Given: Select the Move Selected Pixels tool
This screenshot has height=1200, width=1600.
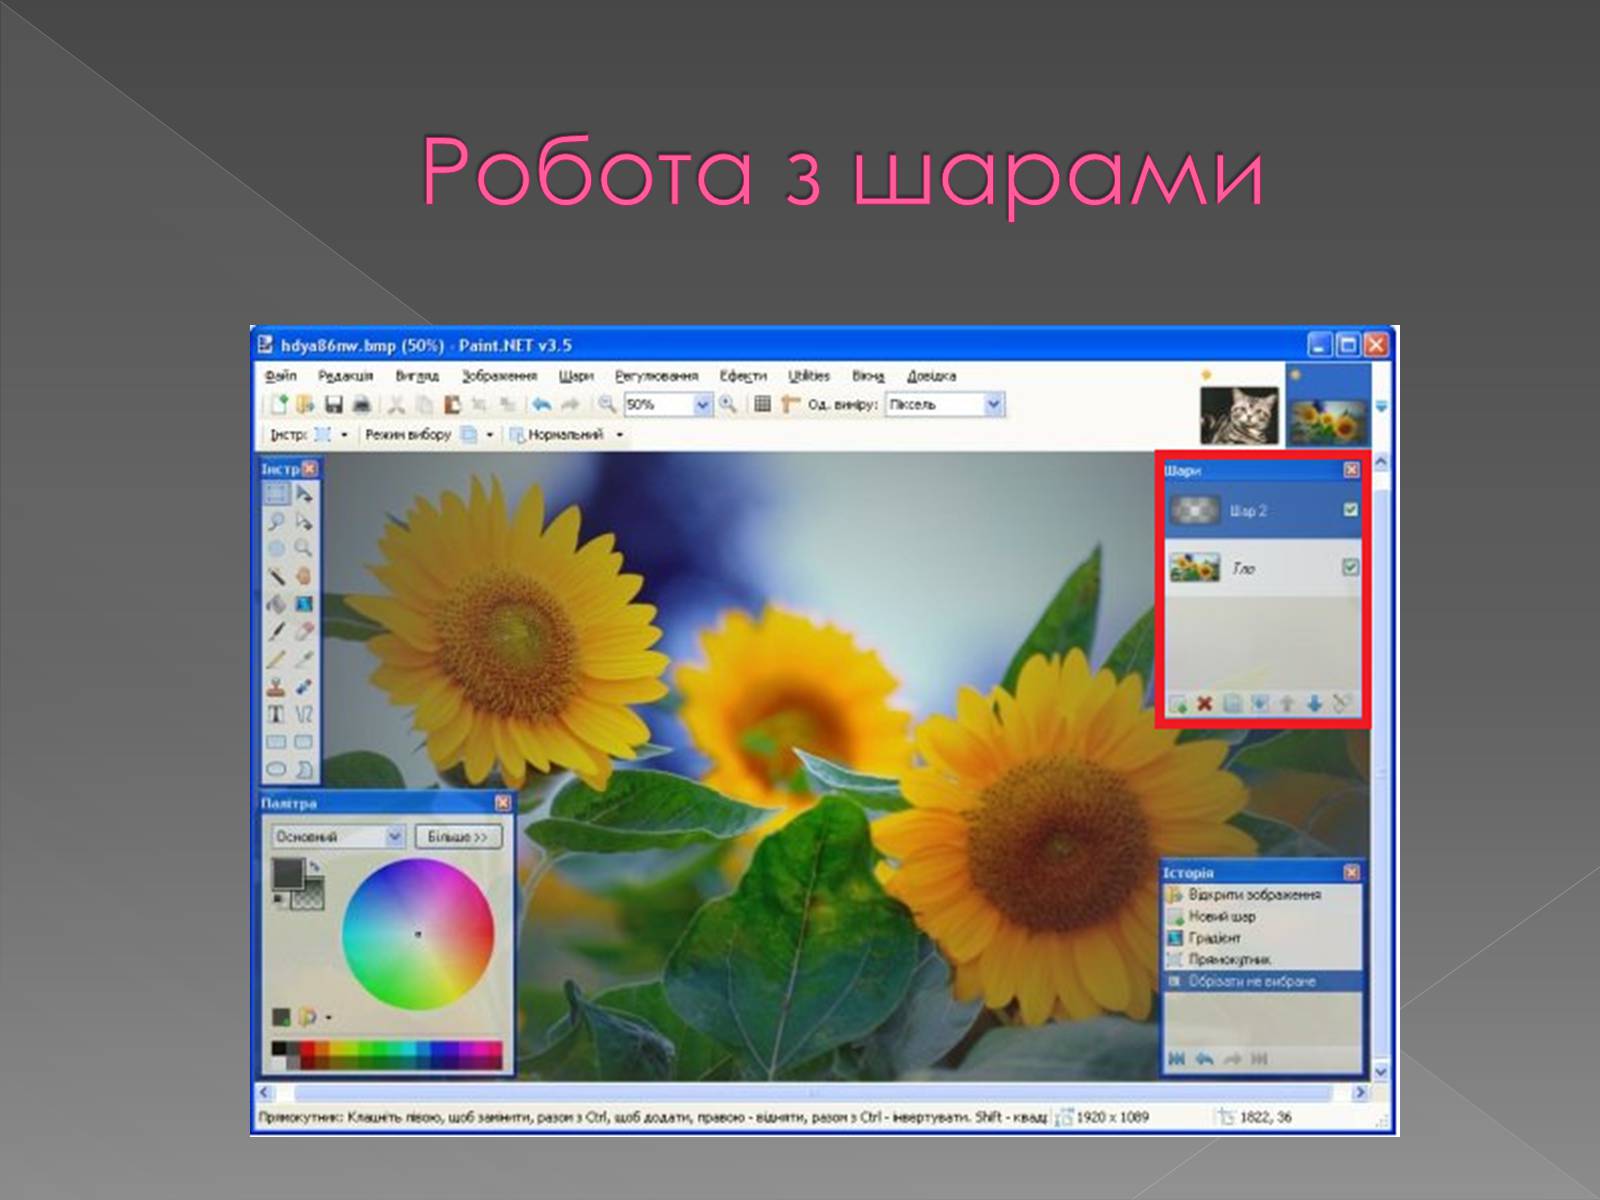Looking at the screenshot, I should (x=304, y=494).
